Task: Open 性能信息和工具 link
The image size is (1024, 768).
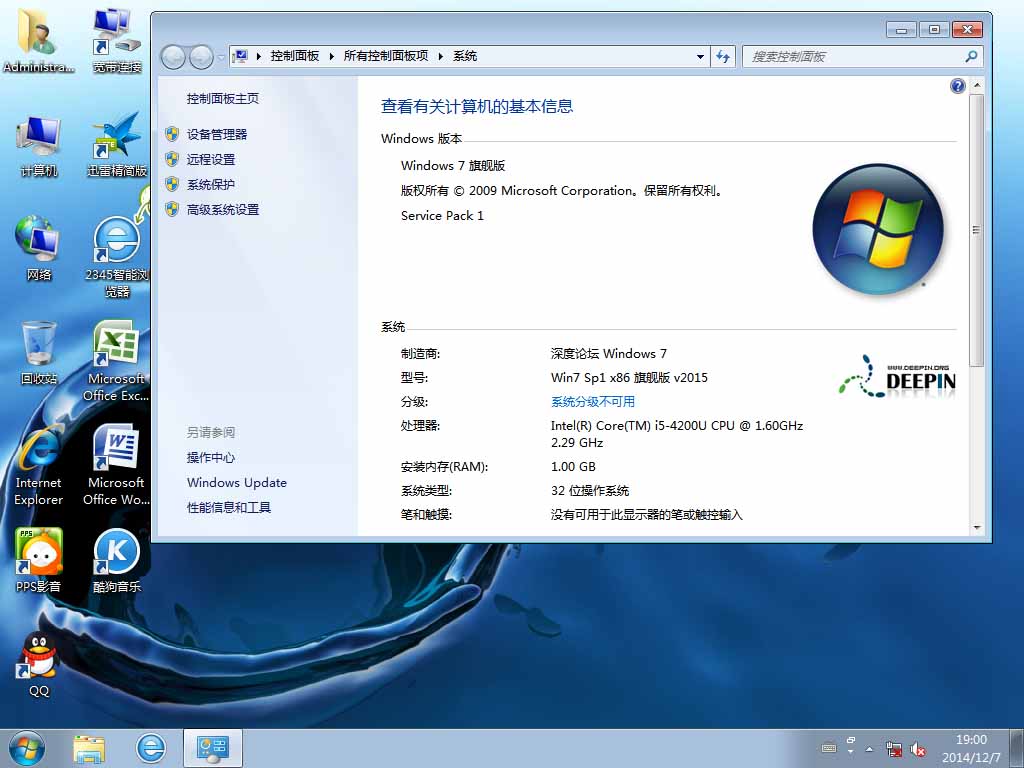Action: pyautogui.click(x=229, y=507)
